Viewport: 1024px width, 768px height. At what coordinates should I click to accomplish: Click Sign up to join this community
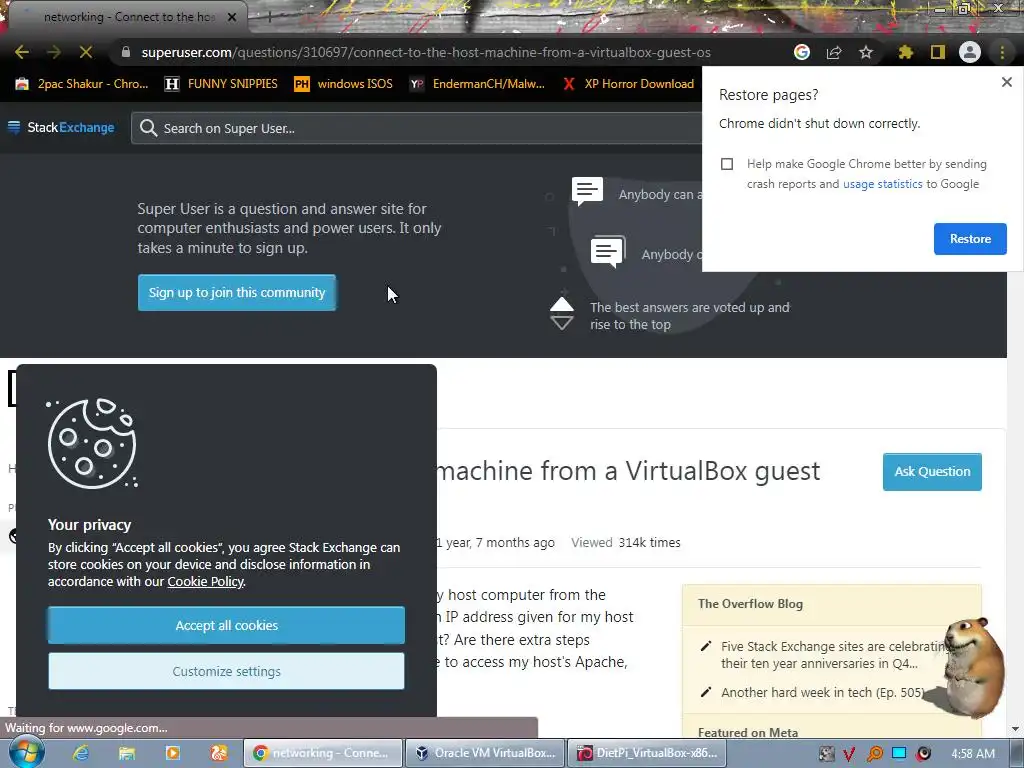pos(237,293)
